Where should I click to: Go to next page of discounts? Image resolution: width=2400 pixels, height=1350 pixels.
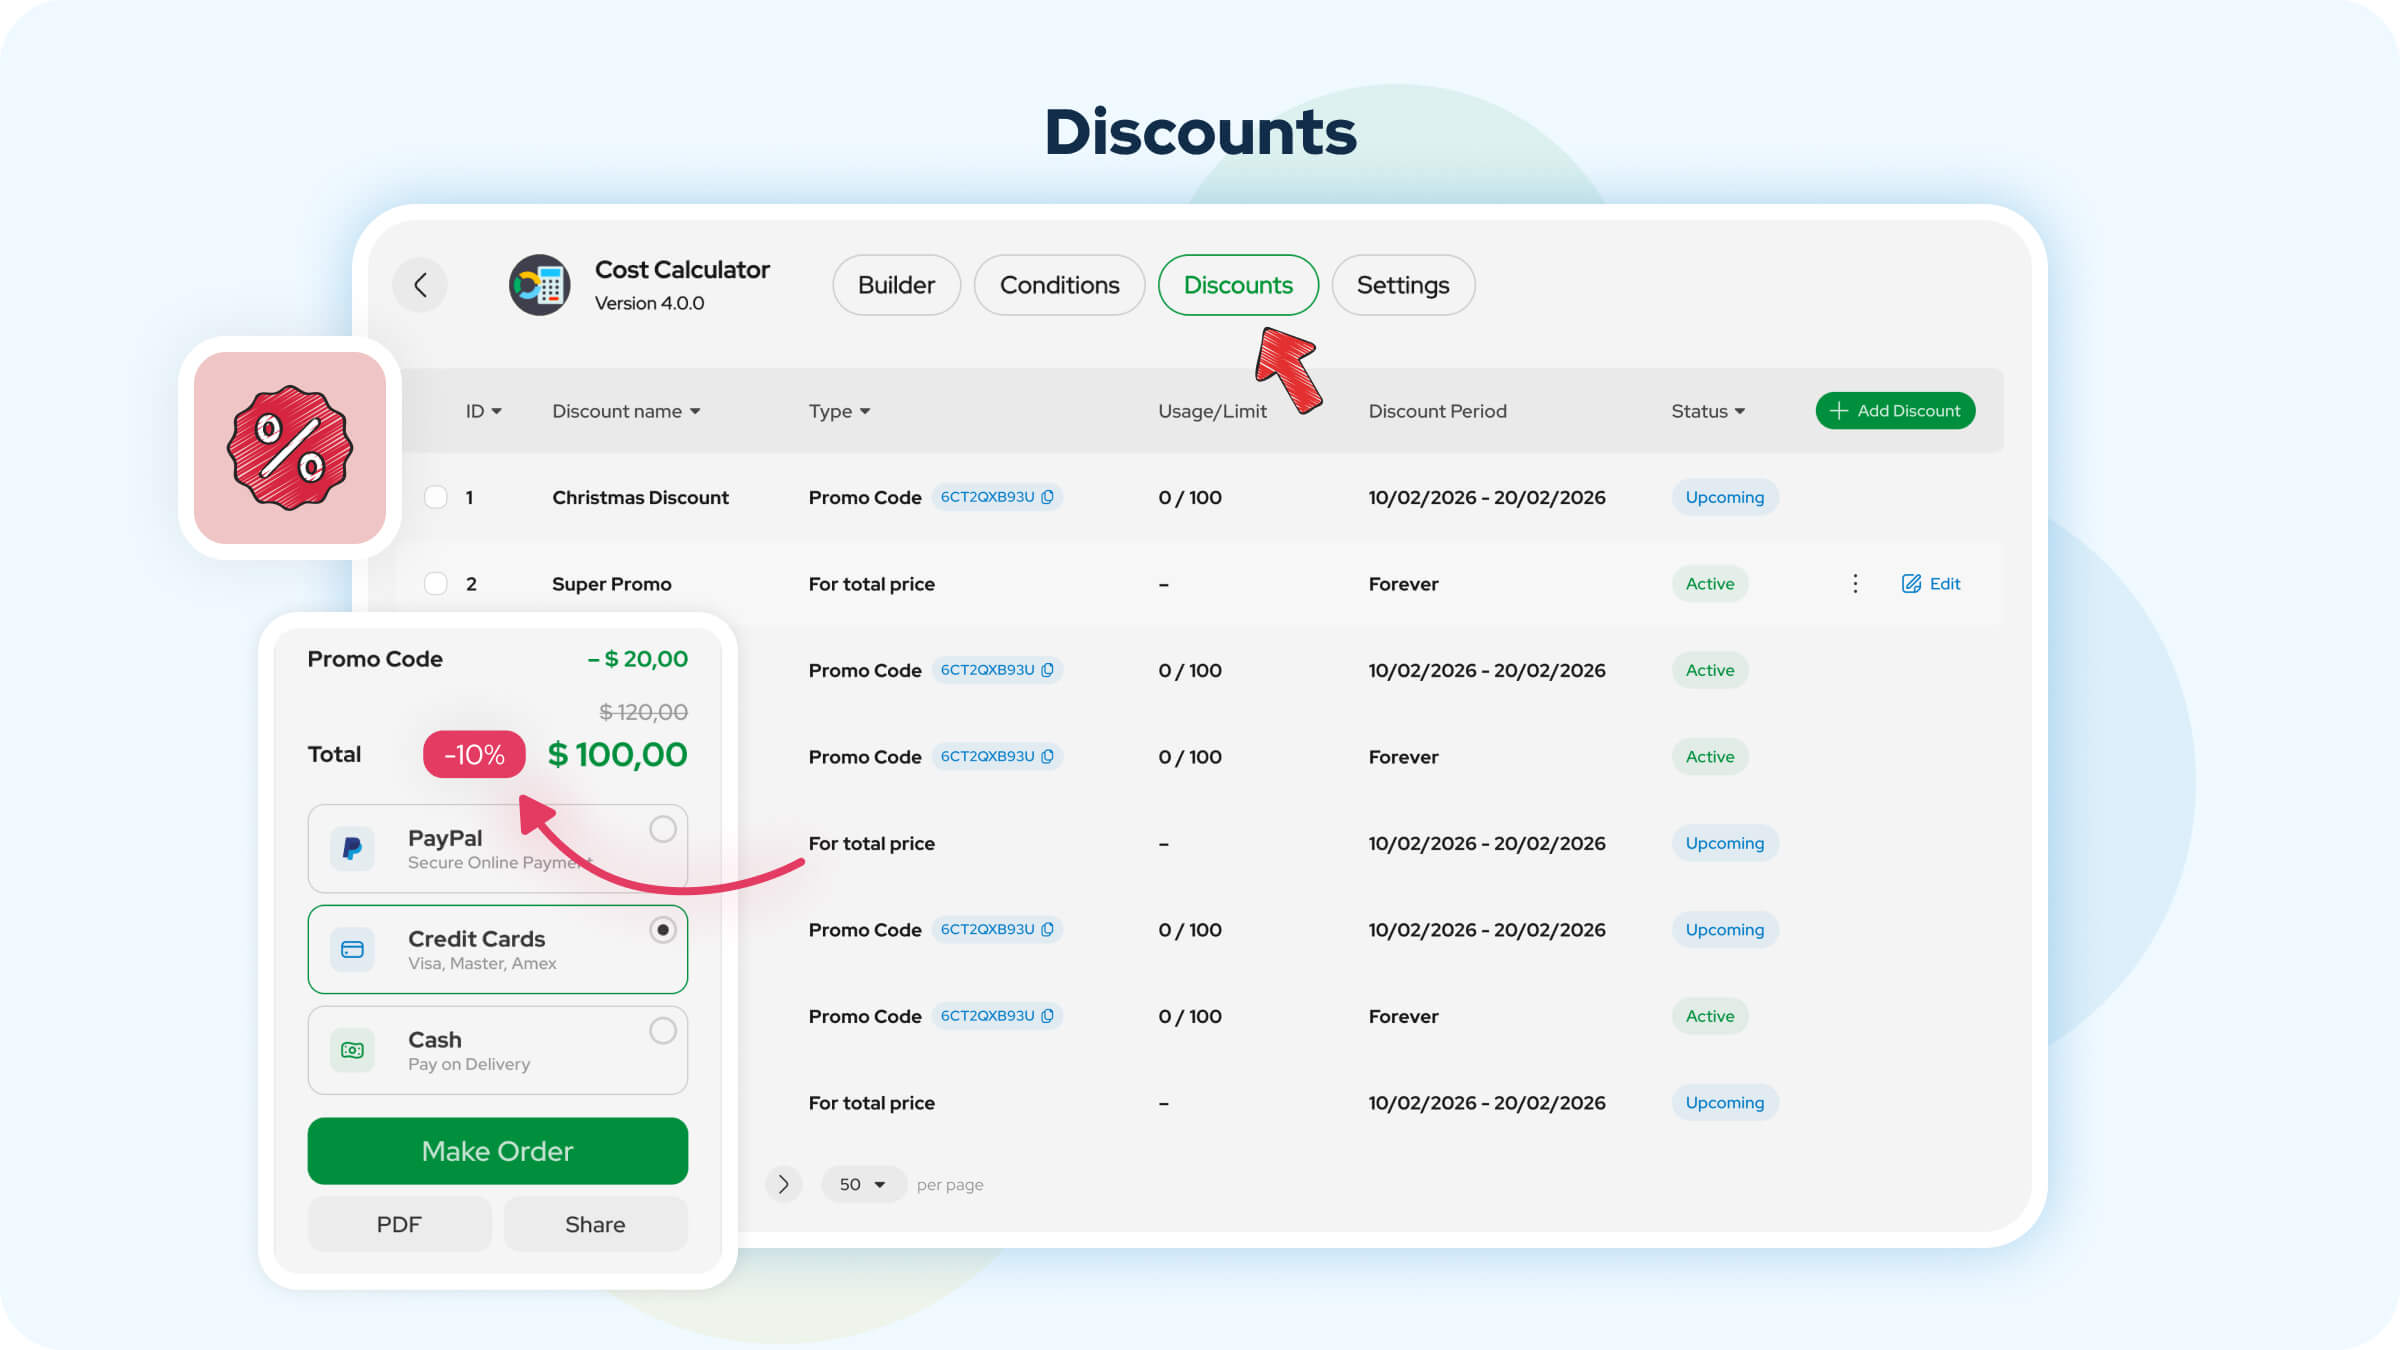783,1184
